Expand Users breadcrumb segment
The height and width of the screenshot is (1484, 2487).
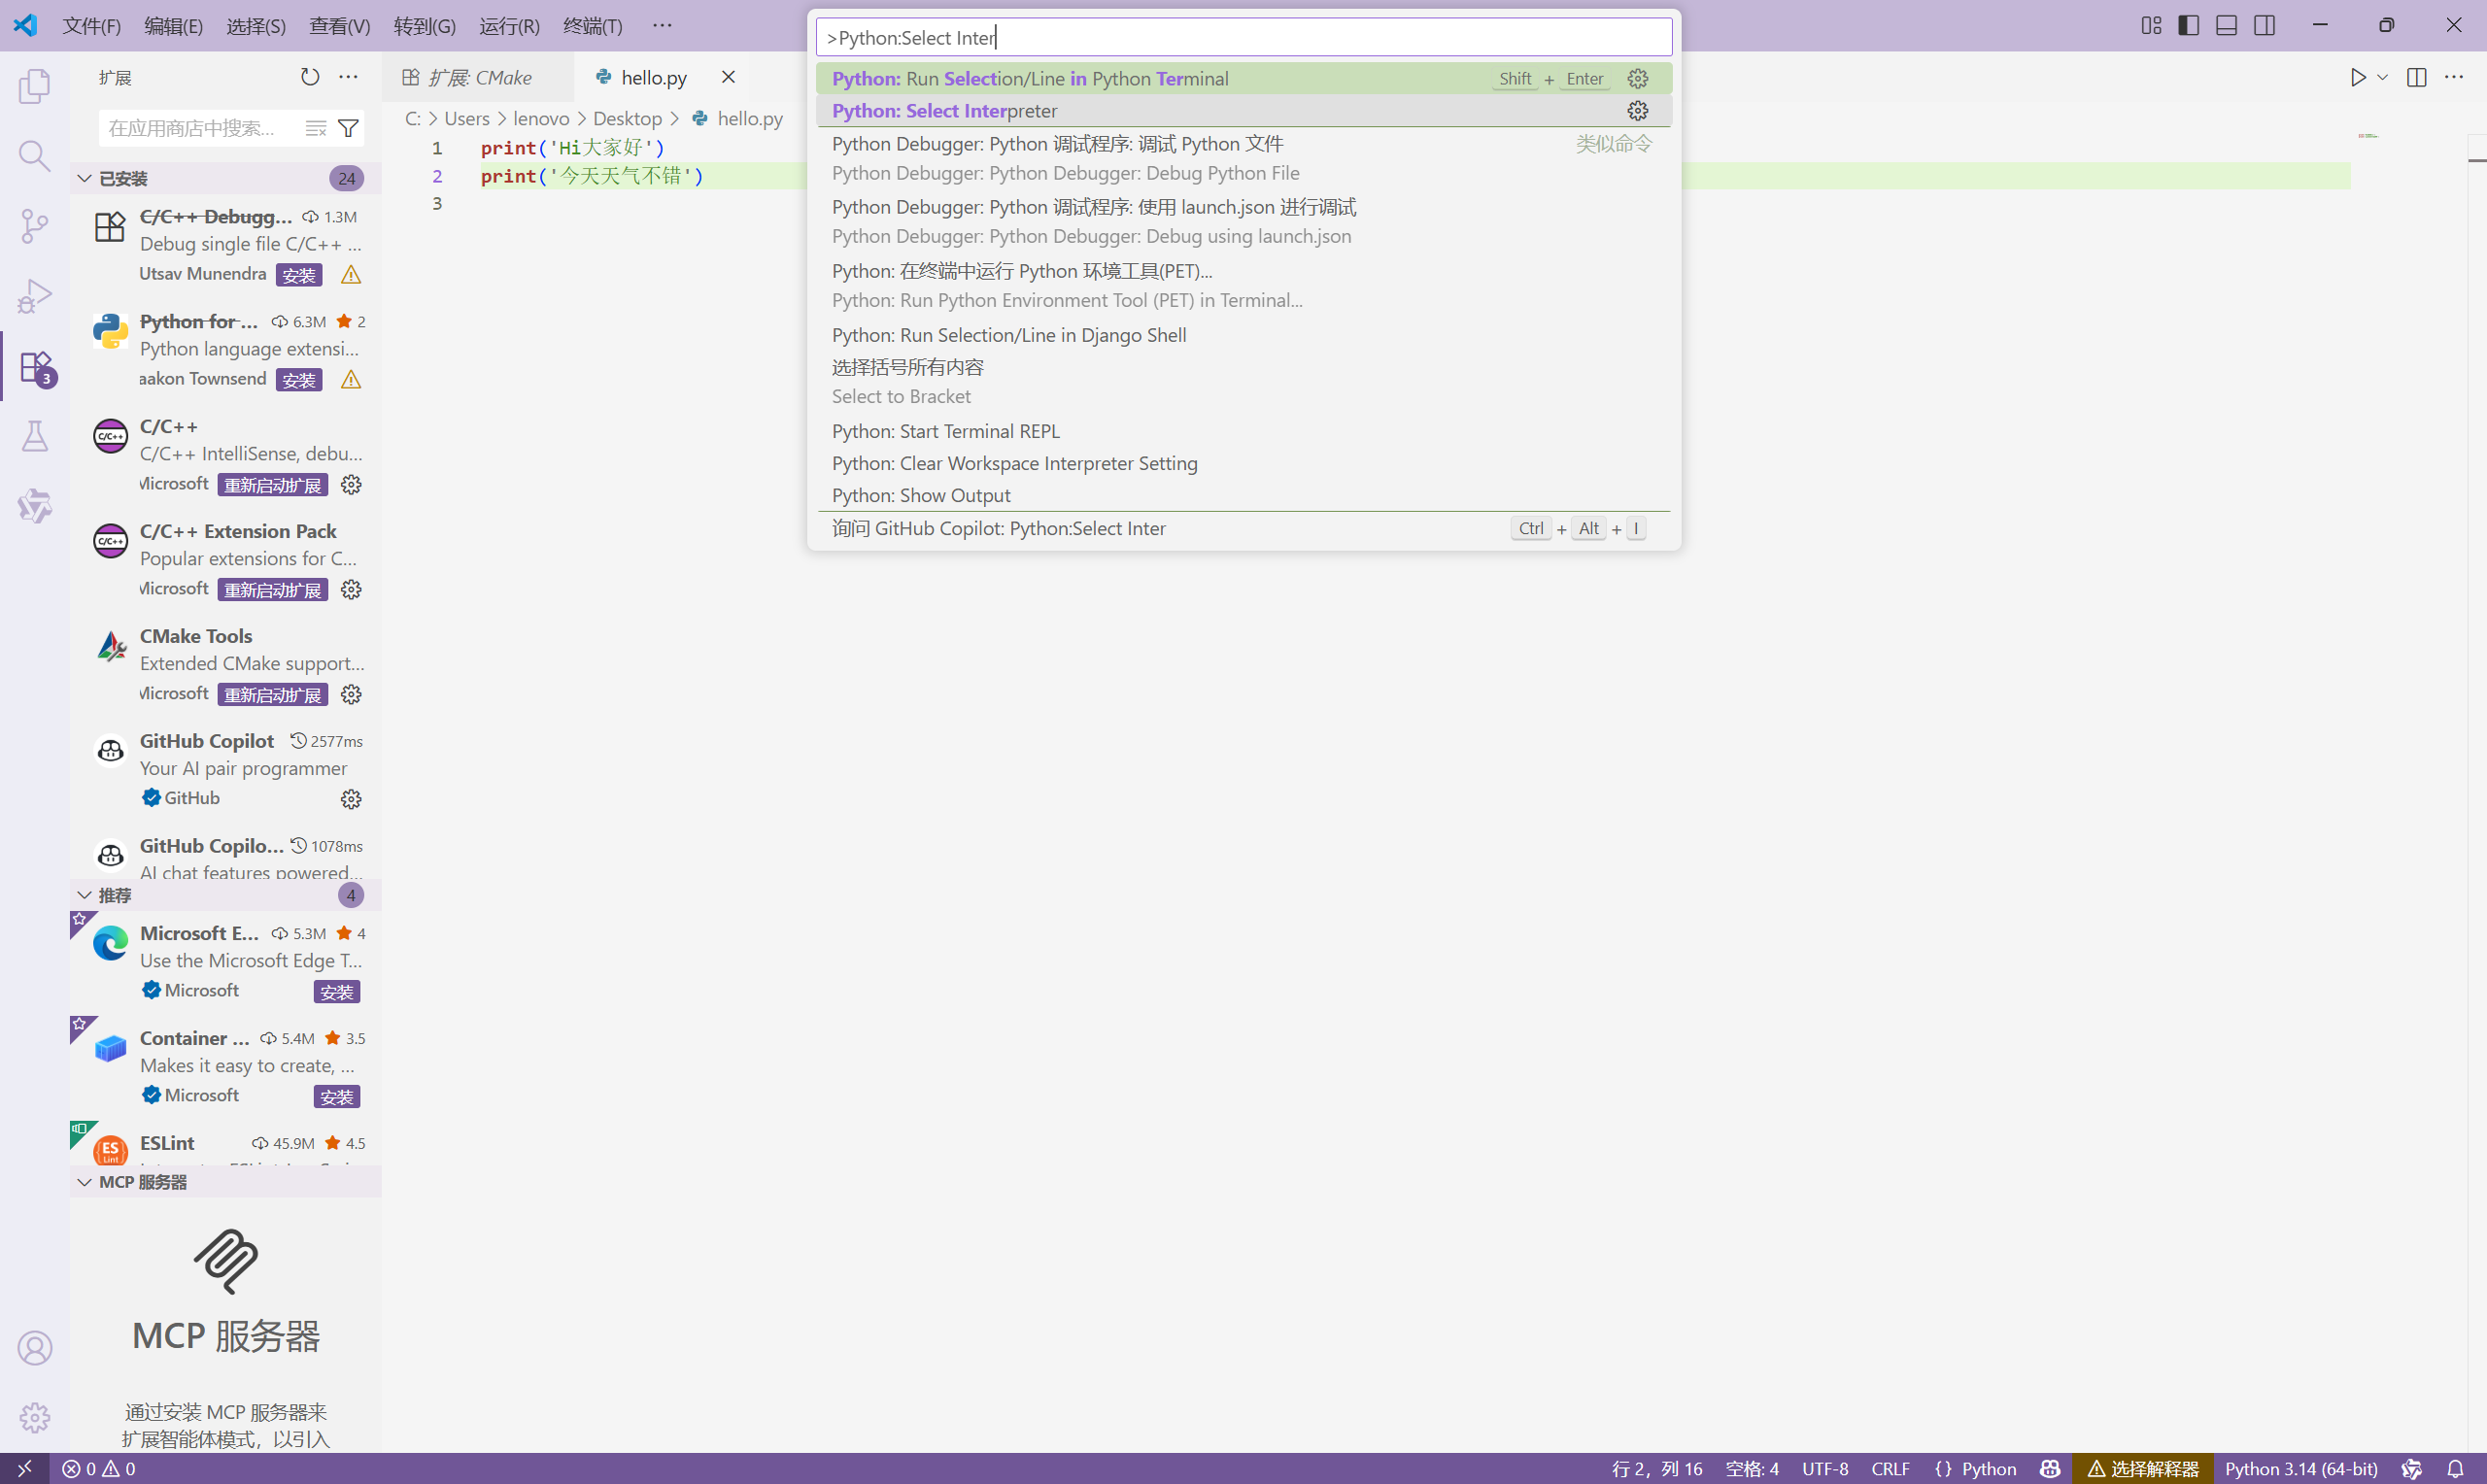[x=466, y=118]
